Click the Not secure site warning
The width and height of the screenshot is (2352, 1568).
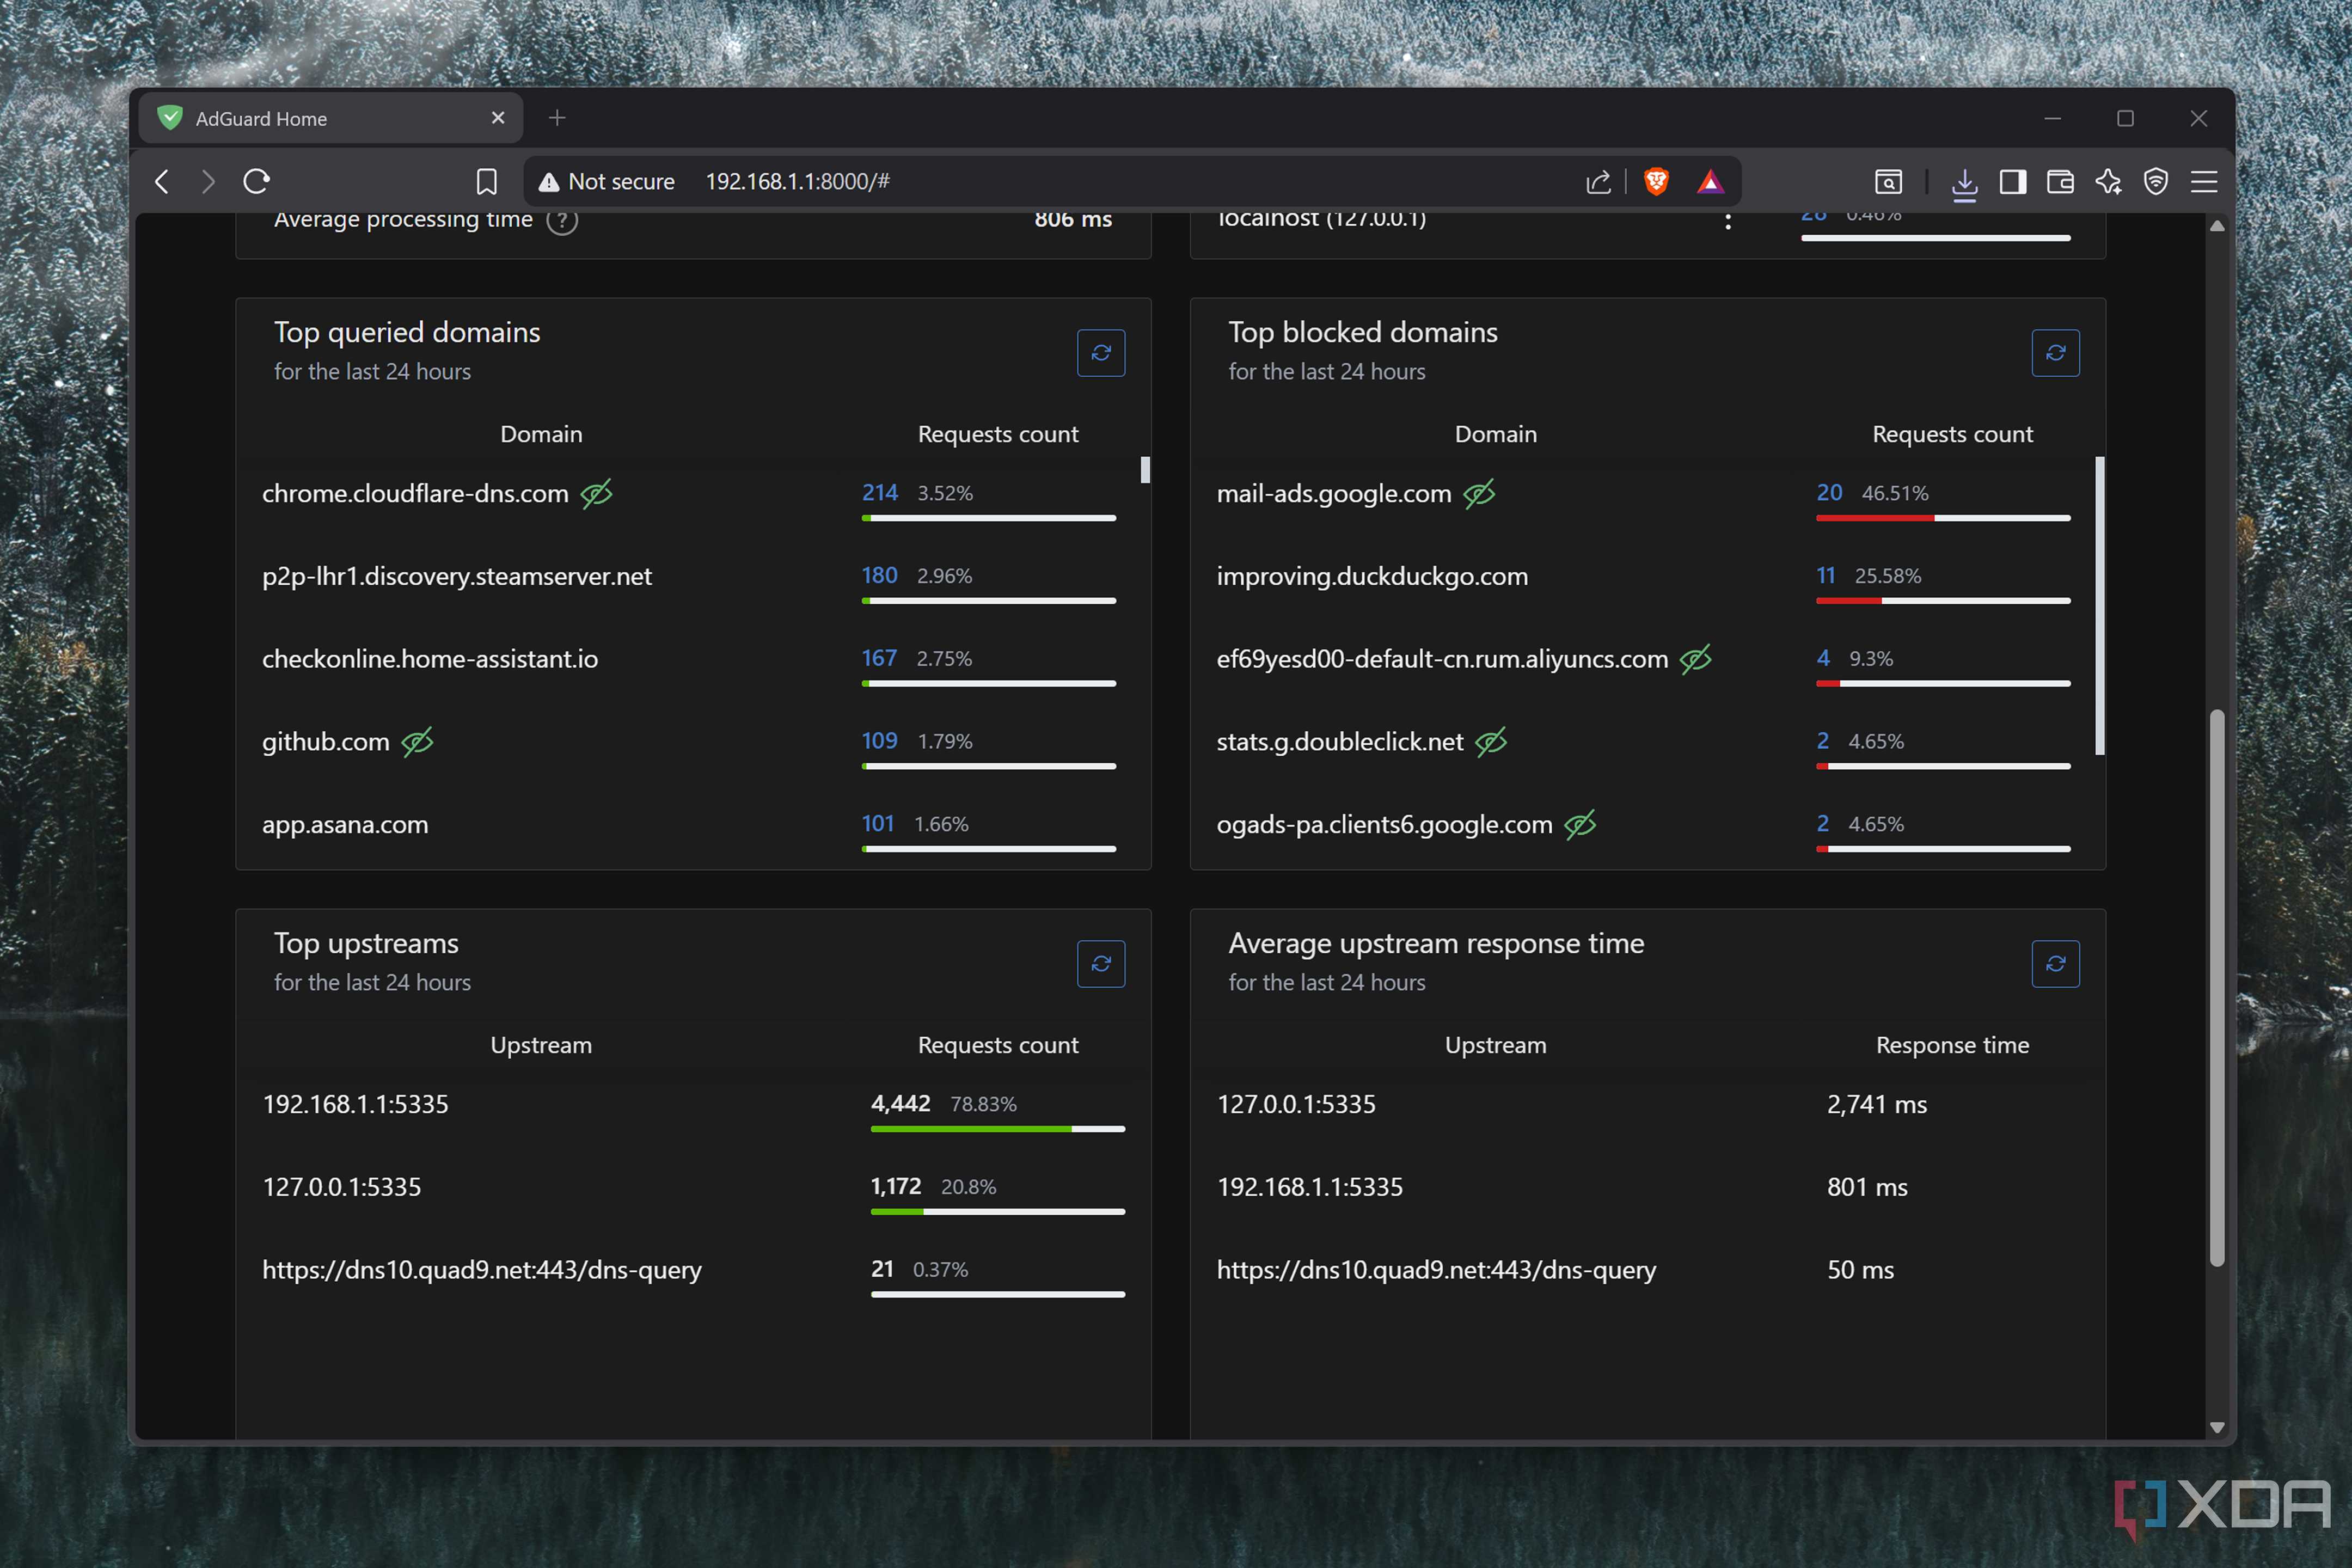click(x=606, y=182)
